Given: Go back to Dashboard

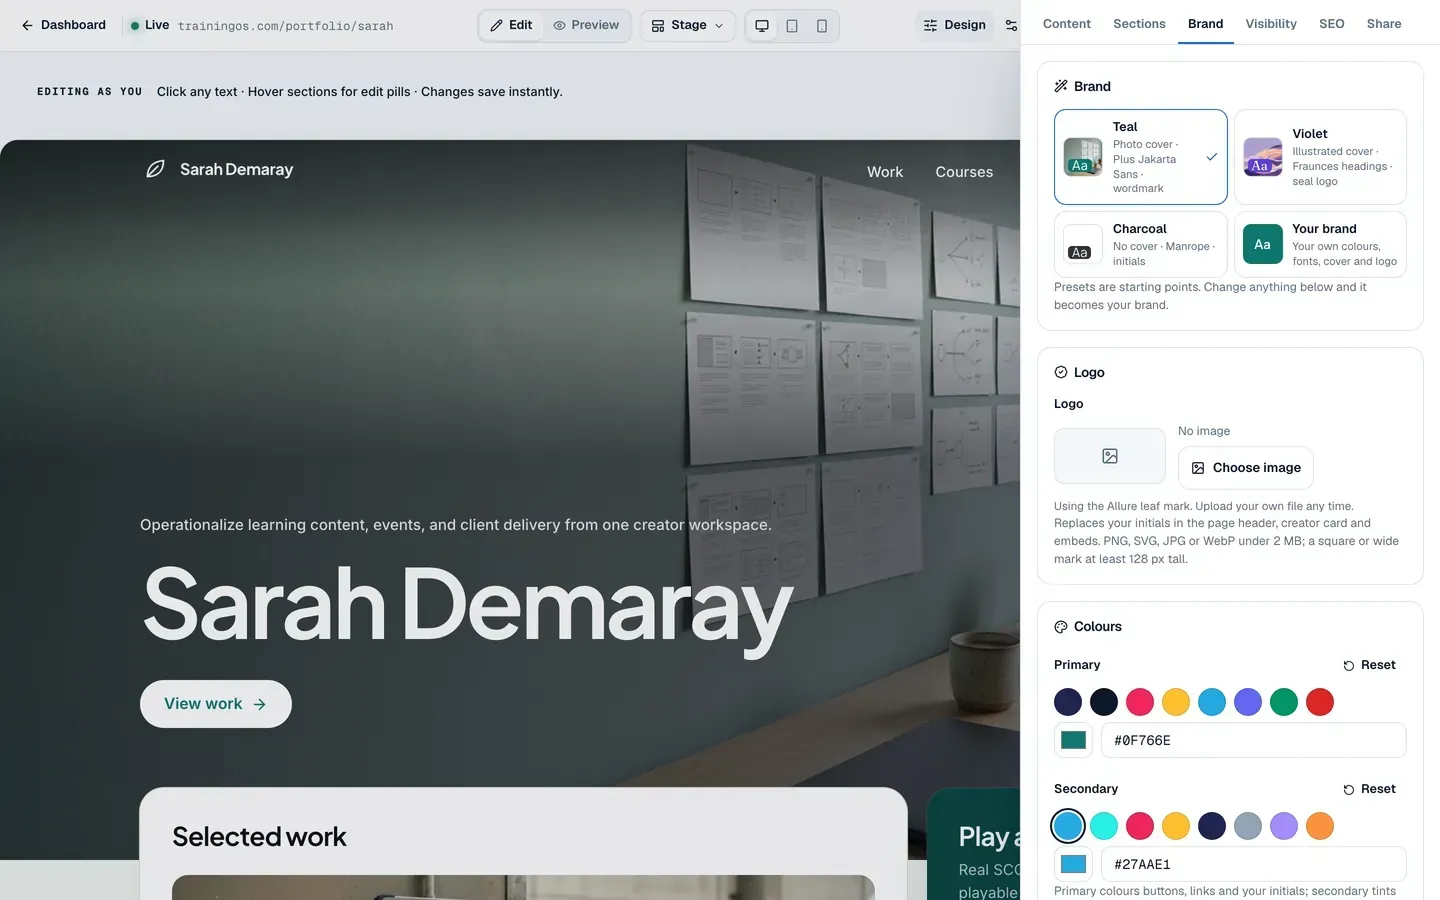Looking at the screenshot, I should [63, 26].
